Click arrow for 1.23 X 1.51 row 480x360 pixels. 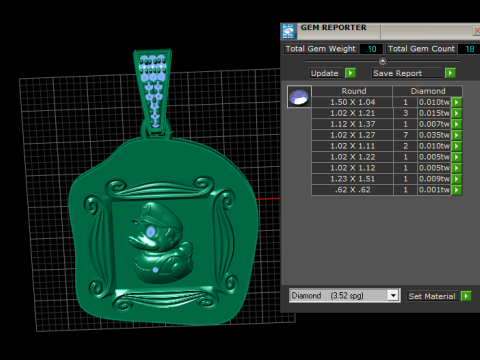pos(457,179)
